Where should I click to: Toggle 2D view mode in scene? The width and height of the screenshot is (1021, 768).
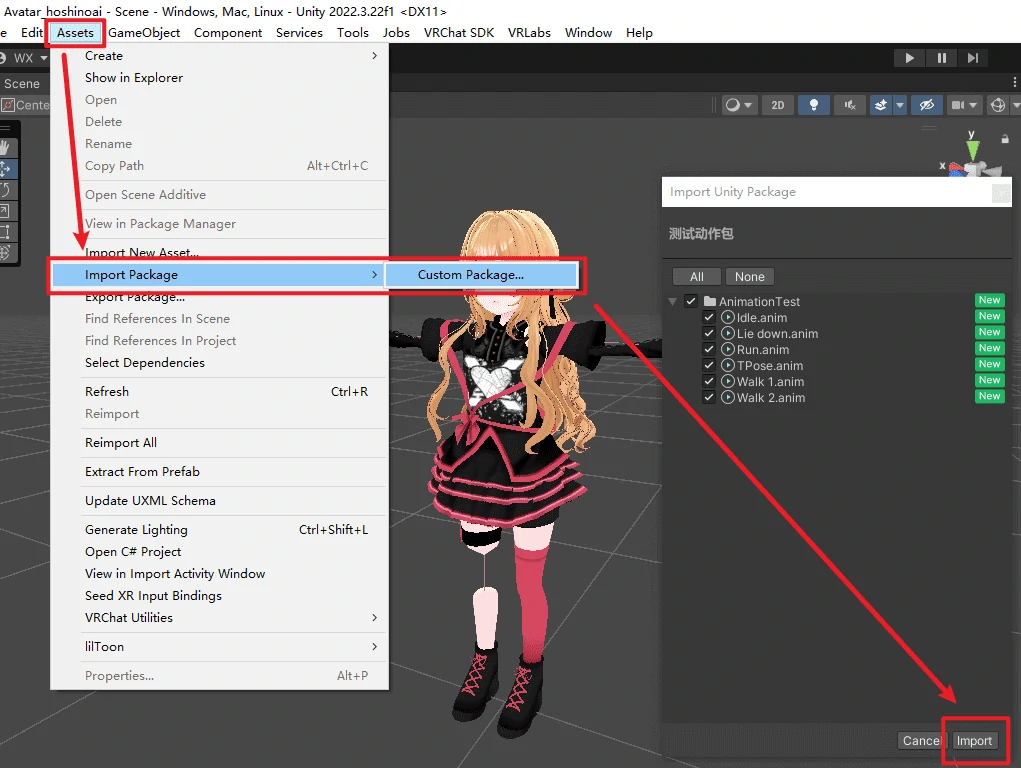click(778, 105)
